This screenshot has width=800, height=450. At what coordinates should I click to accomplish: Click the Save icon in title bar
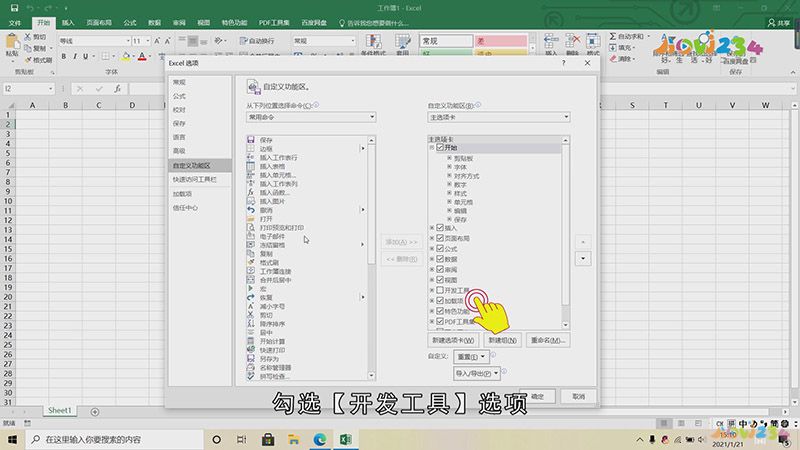[14, 8]
